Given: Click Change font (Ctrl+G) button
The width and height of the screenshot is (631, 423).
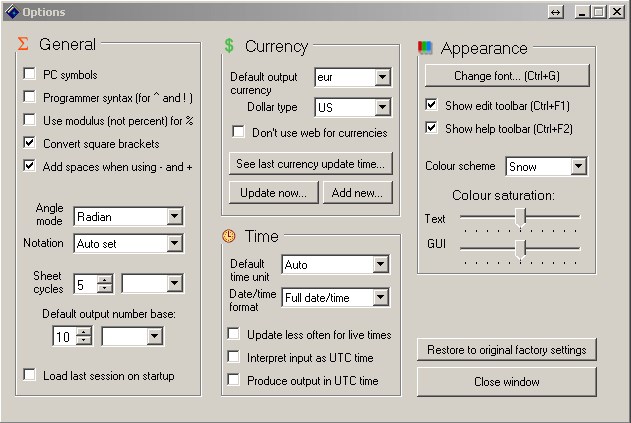Looking at the screenshot, I should coord(507,76).
